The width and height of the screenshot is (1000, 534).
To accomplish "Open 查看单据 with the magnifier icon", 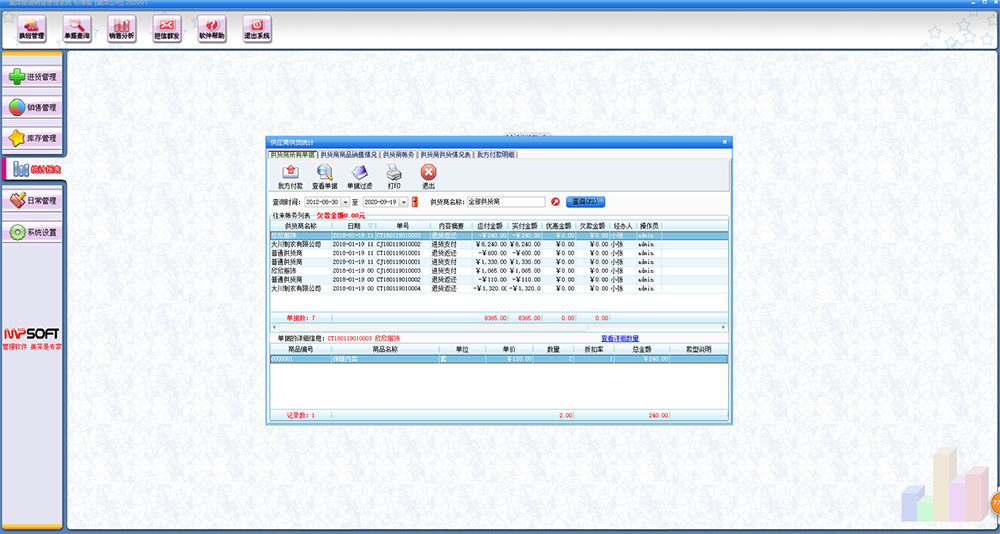I will 324,173.
